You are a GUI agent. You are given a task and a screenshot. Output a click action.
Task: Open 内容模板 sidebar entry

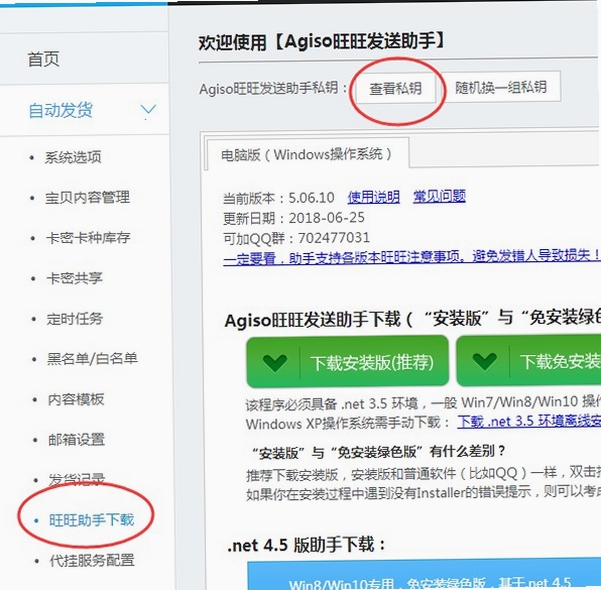[76, 399]
